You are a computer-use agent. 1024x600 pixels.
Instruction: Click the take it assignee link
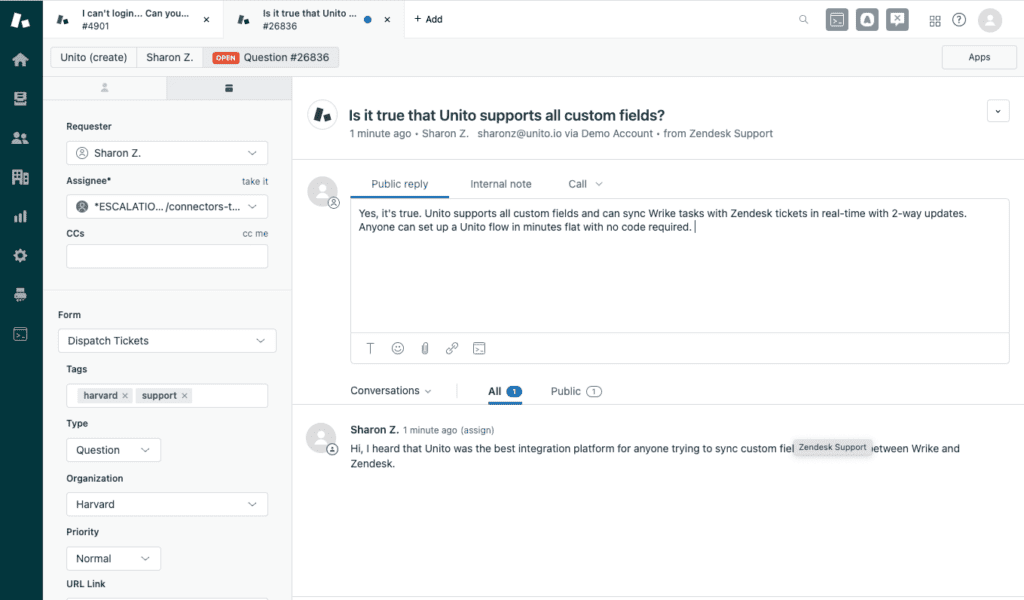pyautogui.click(x=257, y=181)
